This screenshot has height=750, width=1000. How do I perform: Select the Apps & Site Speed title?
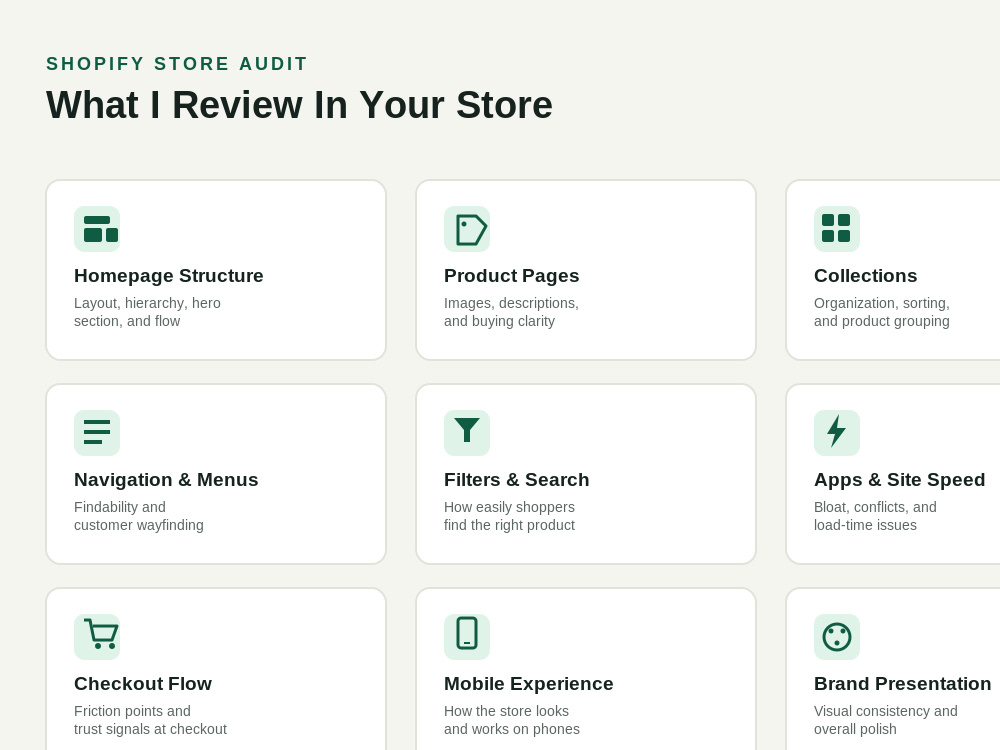[899, 480]
